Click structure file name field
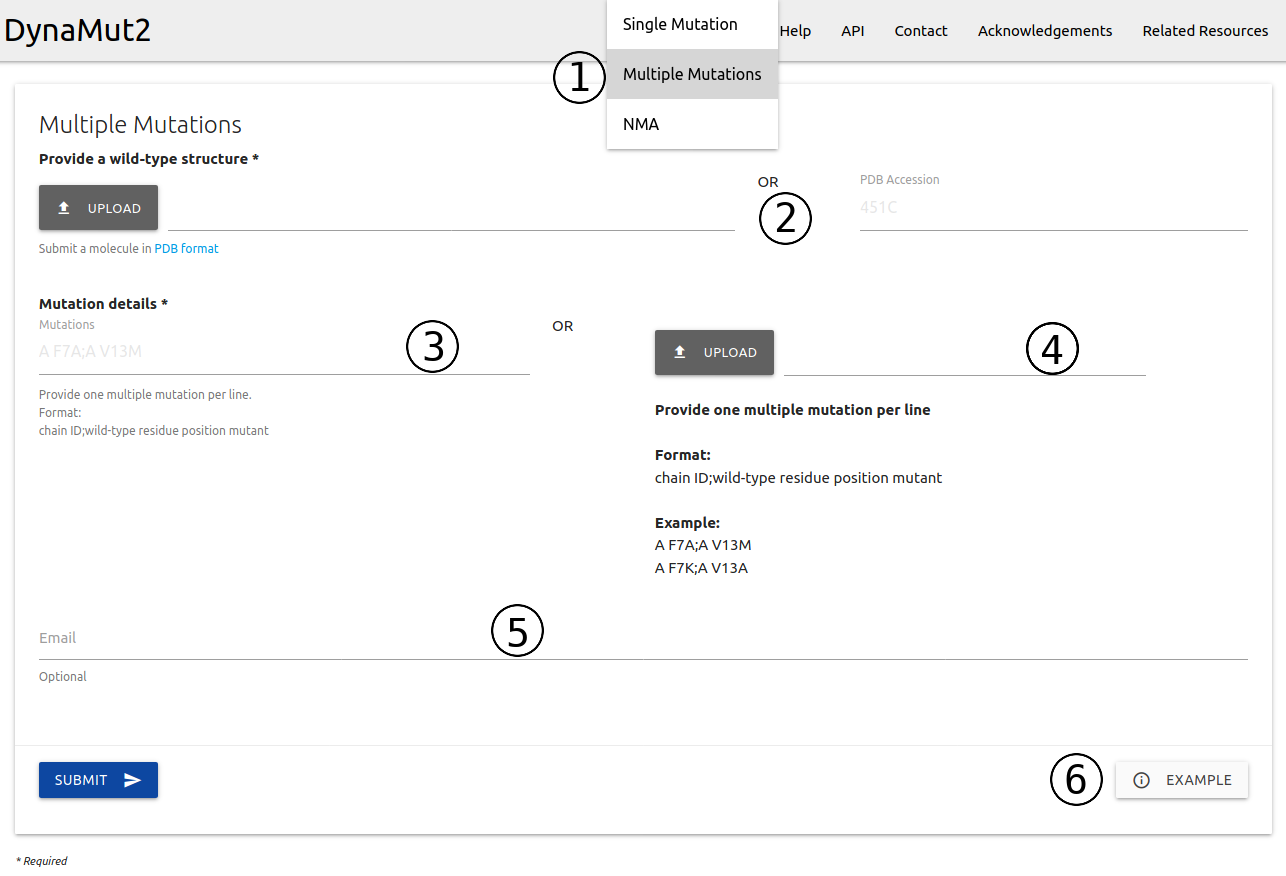 point(451,209)
